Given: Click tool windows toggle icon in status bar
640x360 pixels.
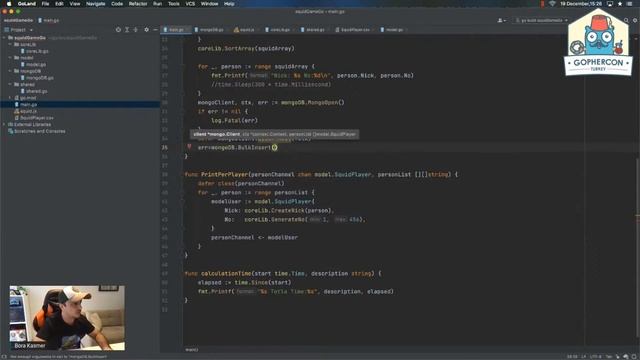Looking at the screenshot, I should click(4, 357).
